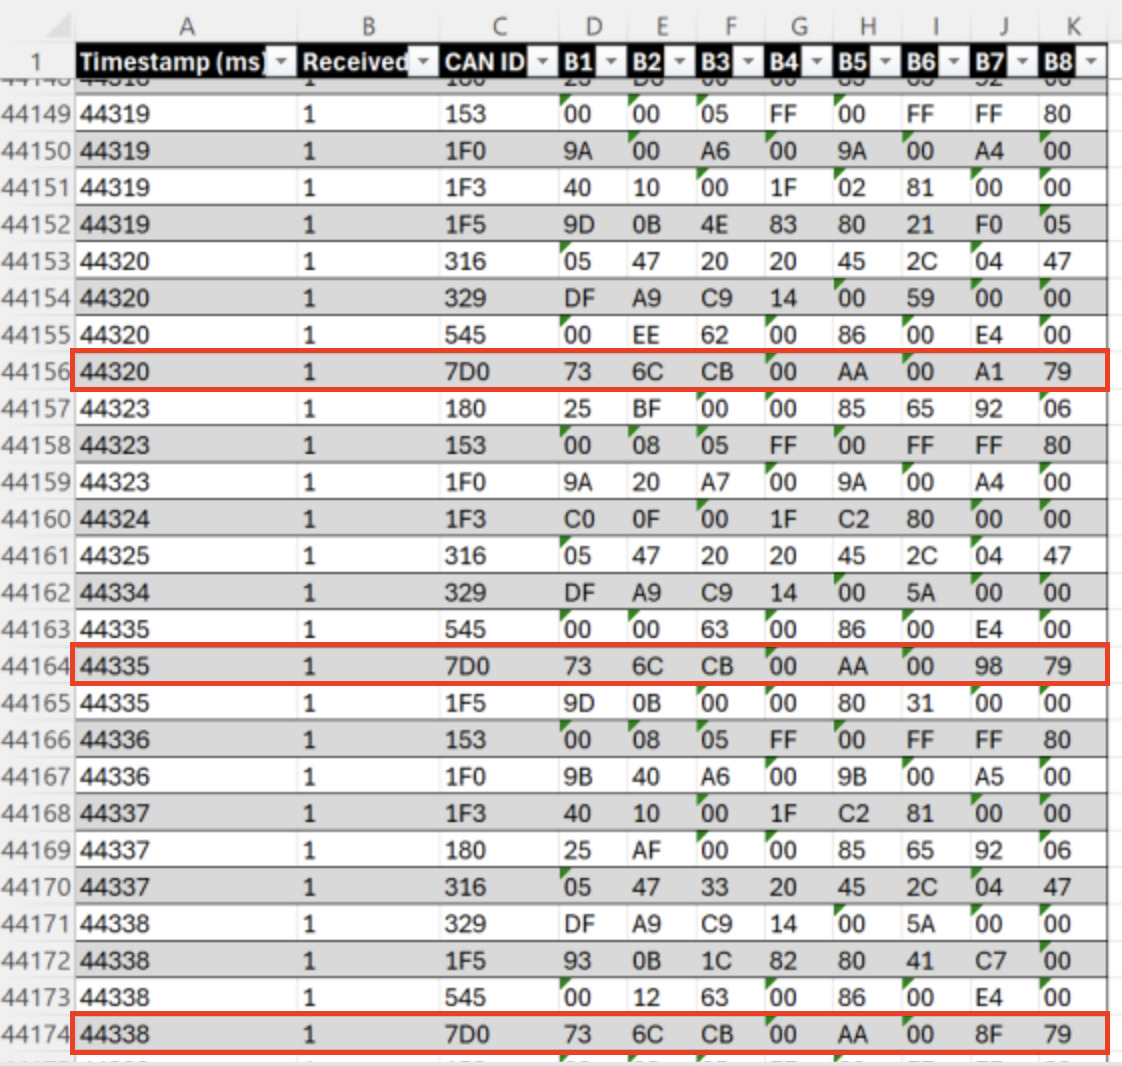The height and width of the screenshot is (1066, 1122).
Task: Open the B5 column filter arrow
Action: 886,62
